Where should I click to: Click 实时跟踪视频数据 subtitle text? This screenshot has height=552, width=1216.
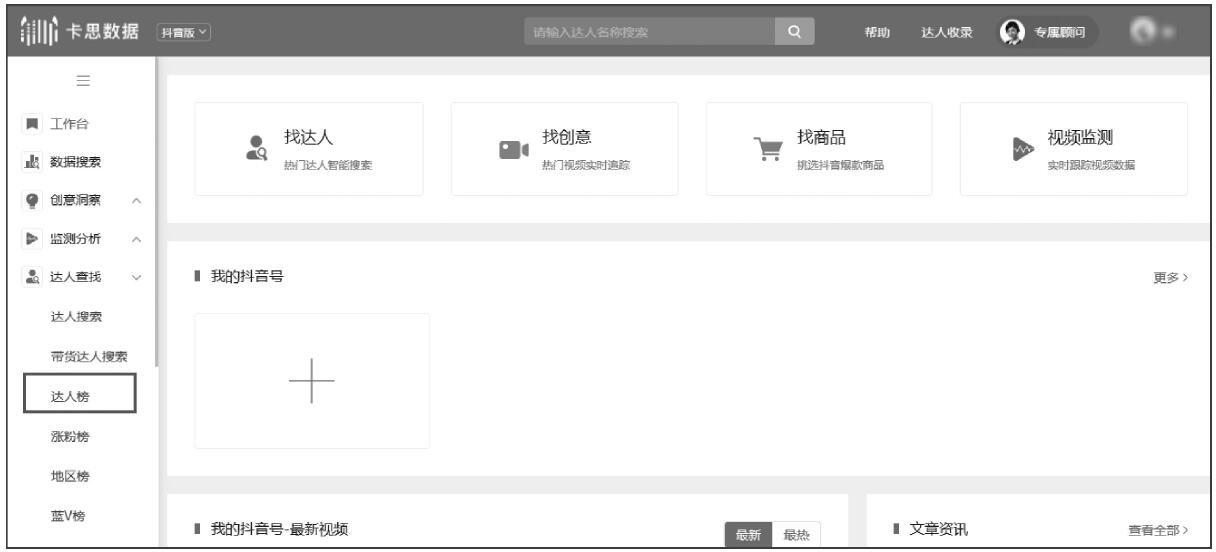[x=1091, y=165]
